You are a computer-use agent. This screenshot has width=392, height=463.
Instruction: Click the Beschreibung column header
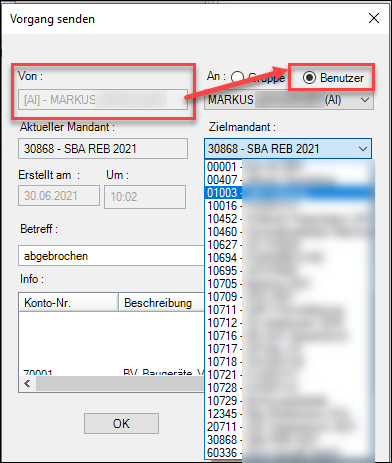(x=161, y=303)
